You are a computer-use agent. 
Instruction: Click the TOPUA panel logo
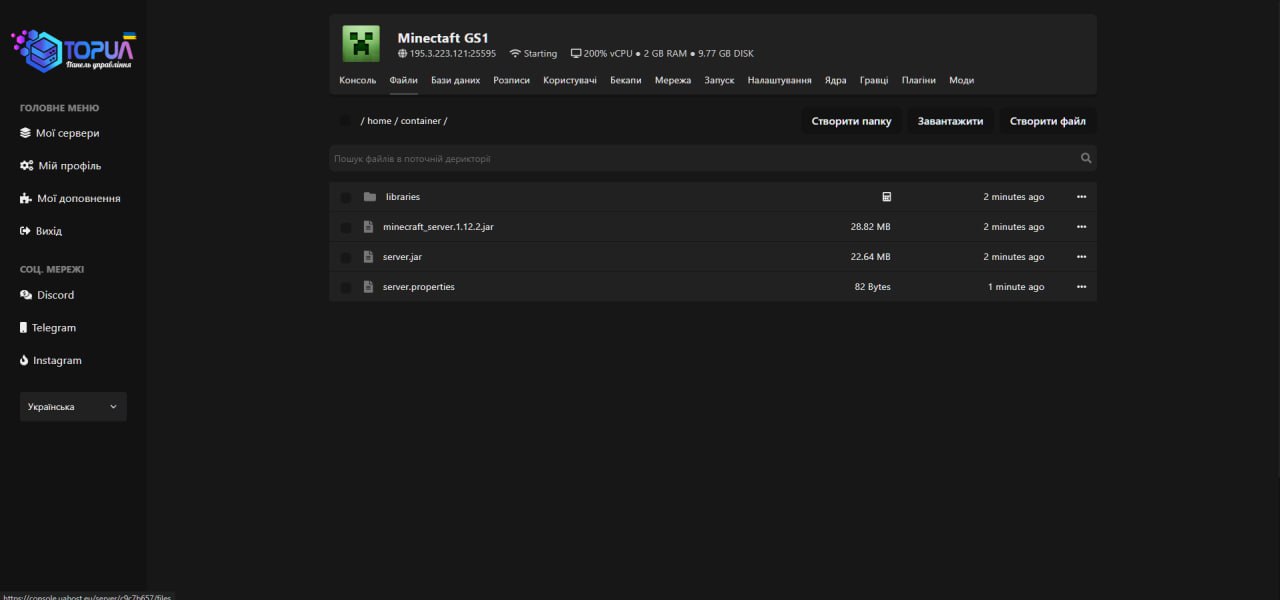[x=73, y=50]
